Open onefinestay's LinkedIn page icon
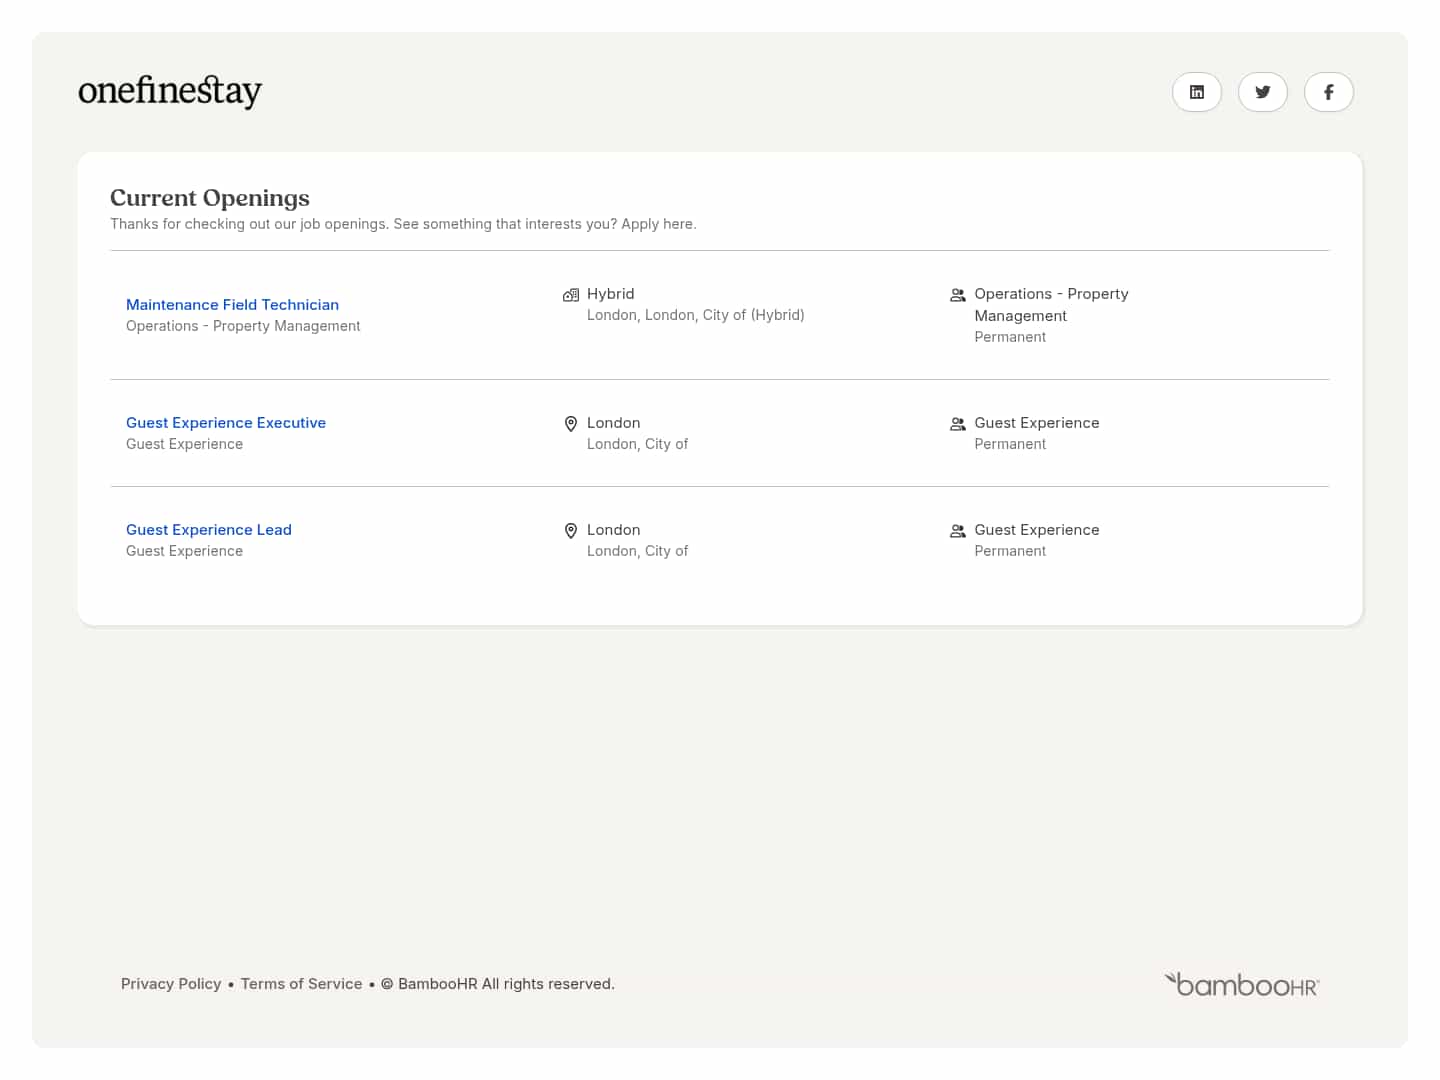This screenshot has height=1080, width=1440. pos(1197,92)
